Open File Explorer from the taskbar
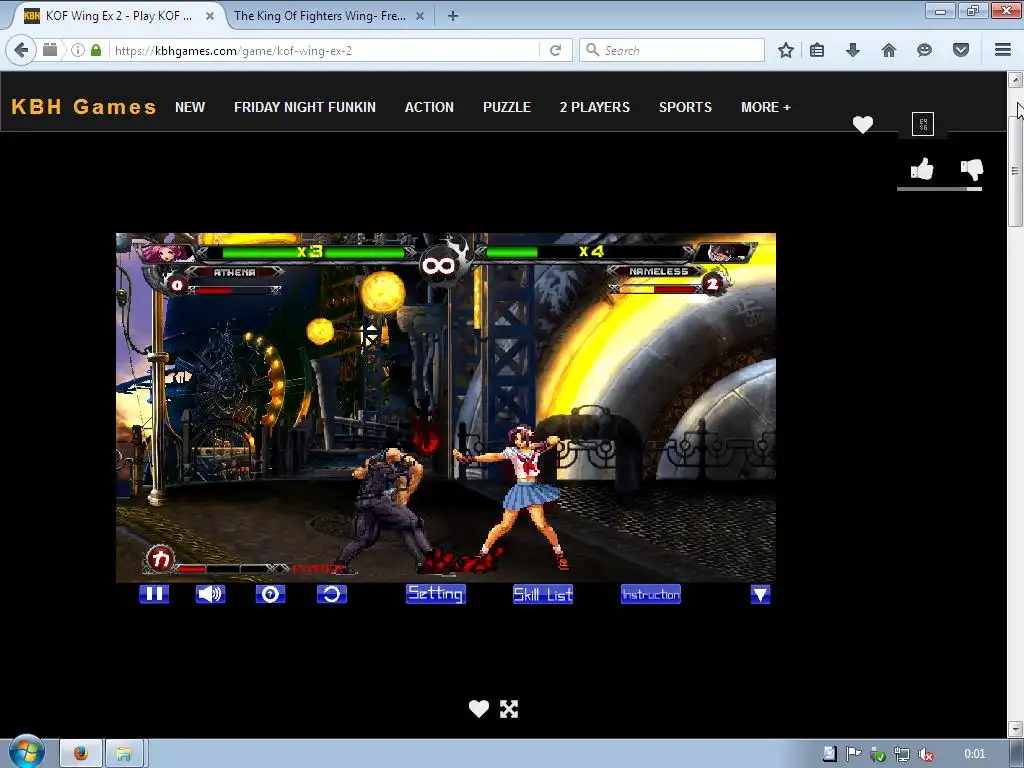 [x=124, y=754]
